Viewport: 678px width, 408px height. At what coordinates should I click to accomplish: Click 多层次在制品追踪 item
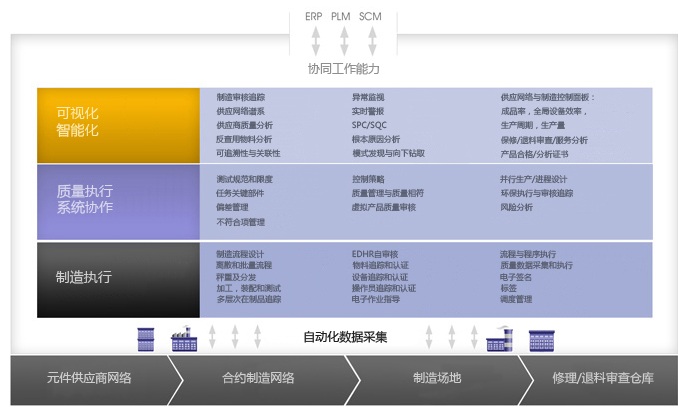[x=249, y=299]
